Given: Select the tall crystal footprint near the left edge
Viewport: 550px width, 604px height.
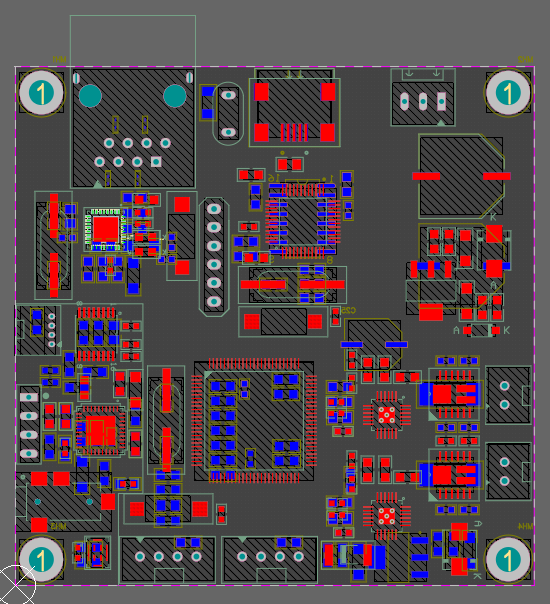Looking at the screenshot, I should (54, 245).
